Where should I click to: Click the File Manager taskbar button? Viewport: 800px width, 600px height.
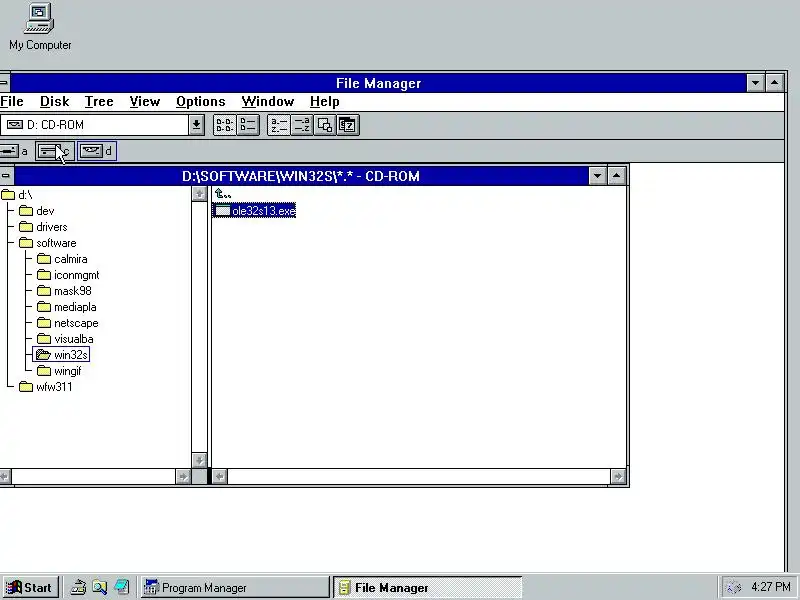click(428, 587)
